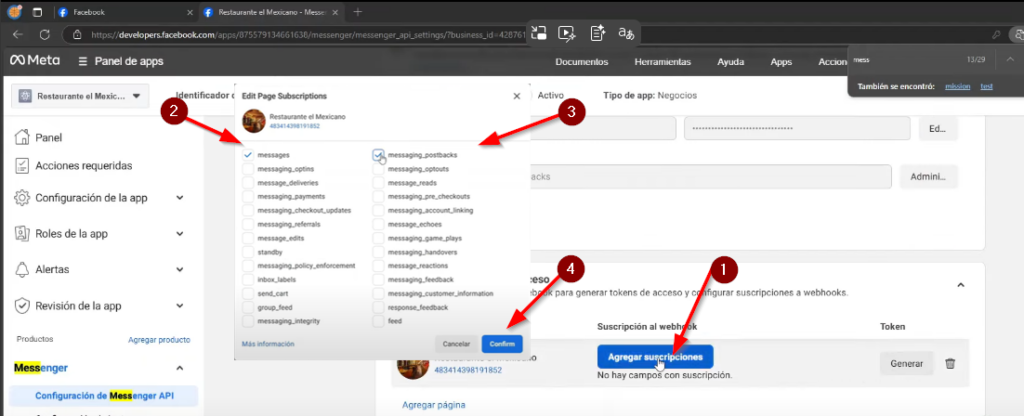1024x416 pixels.
Task: Enable the message_echoes checkbox
Action: [x=378, y=224]
